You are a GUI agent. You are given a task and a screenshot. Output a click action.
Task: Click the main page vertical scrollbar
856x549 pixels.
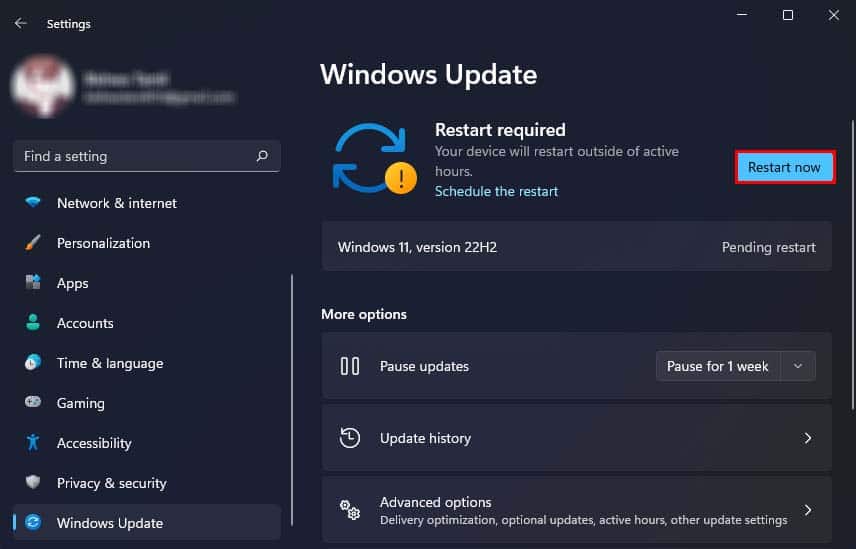(x=853, y=265)
